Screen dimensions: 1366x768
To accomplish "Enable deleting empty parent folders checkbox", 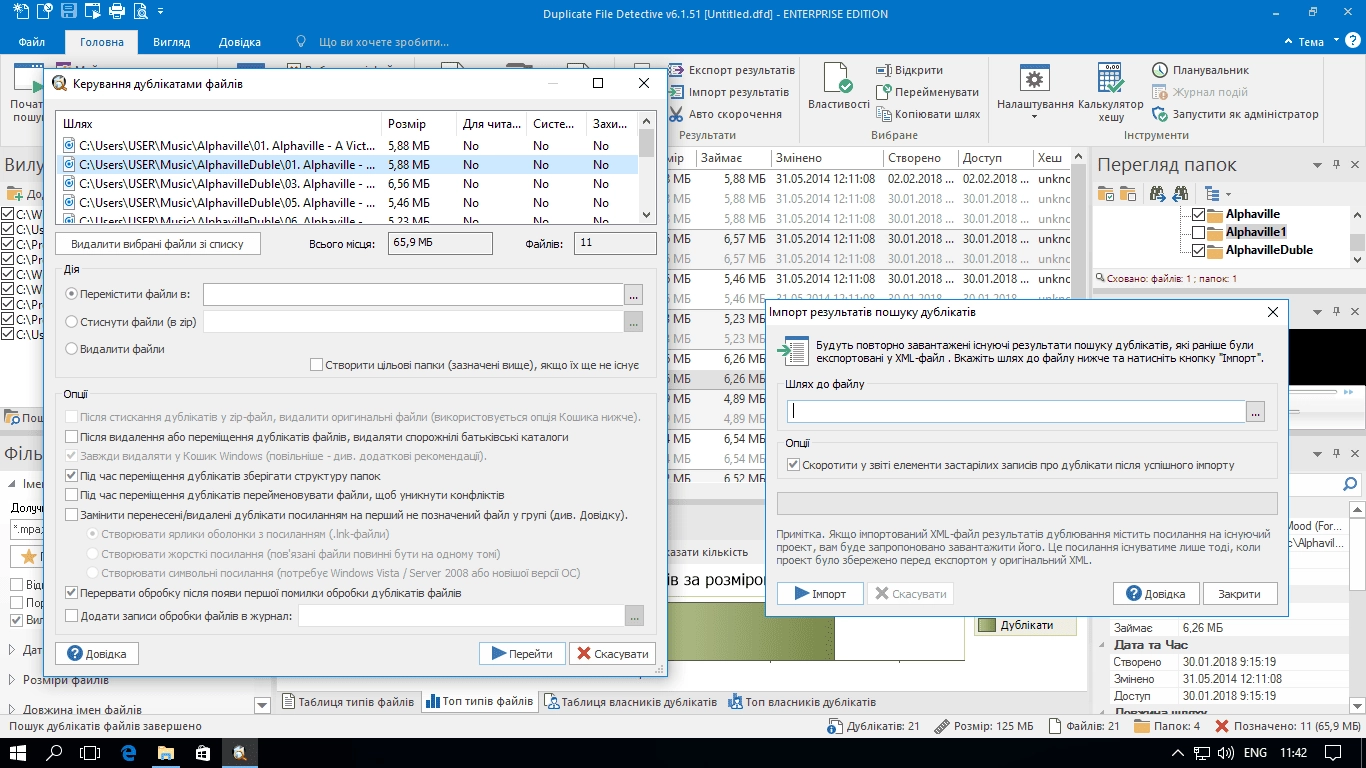I will [x=71, y=437].
